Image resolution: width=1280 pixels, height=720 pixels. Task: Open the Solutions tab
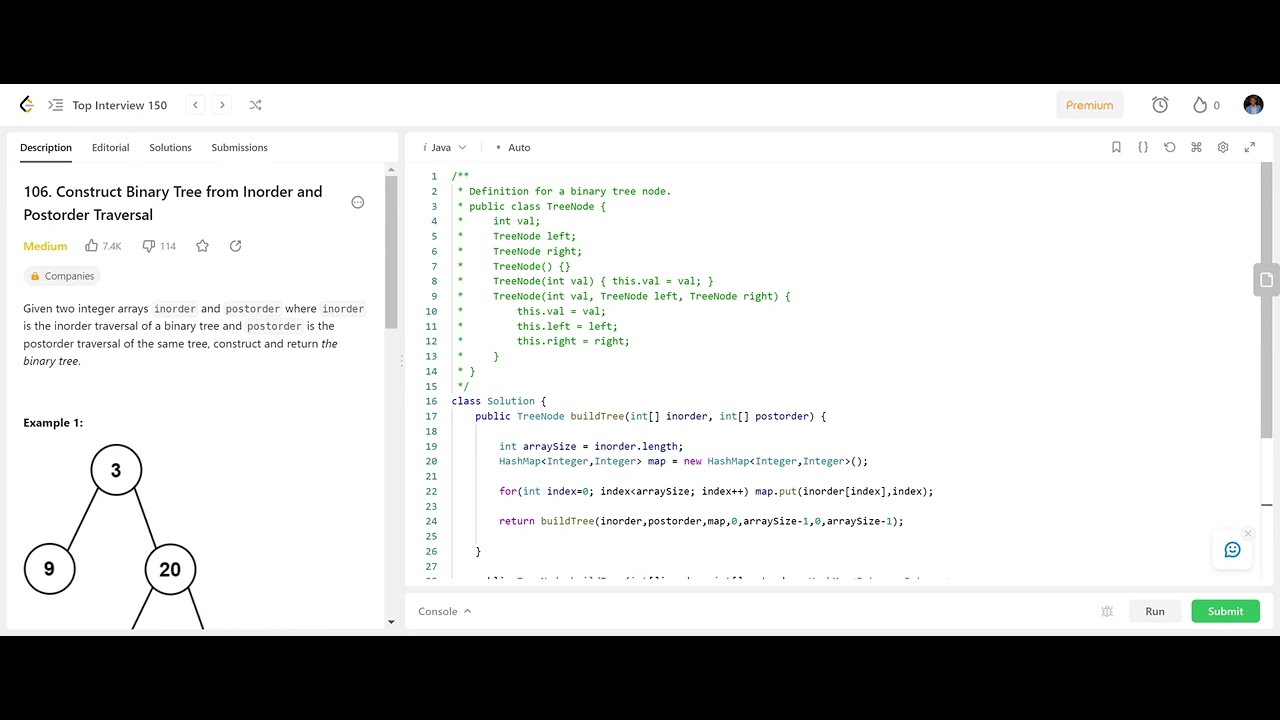170,147
